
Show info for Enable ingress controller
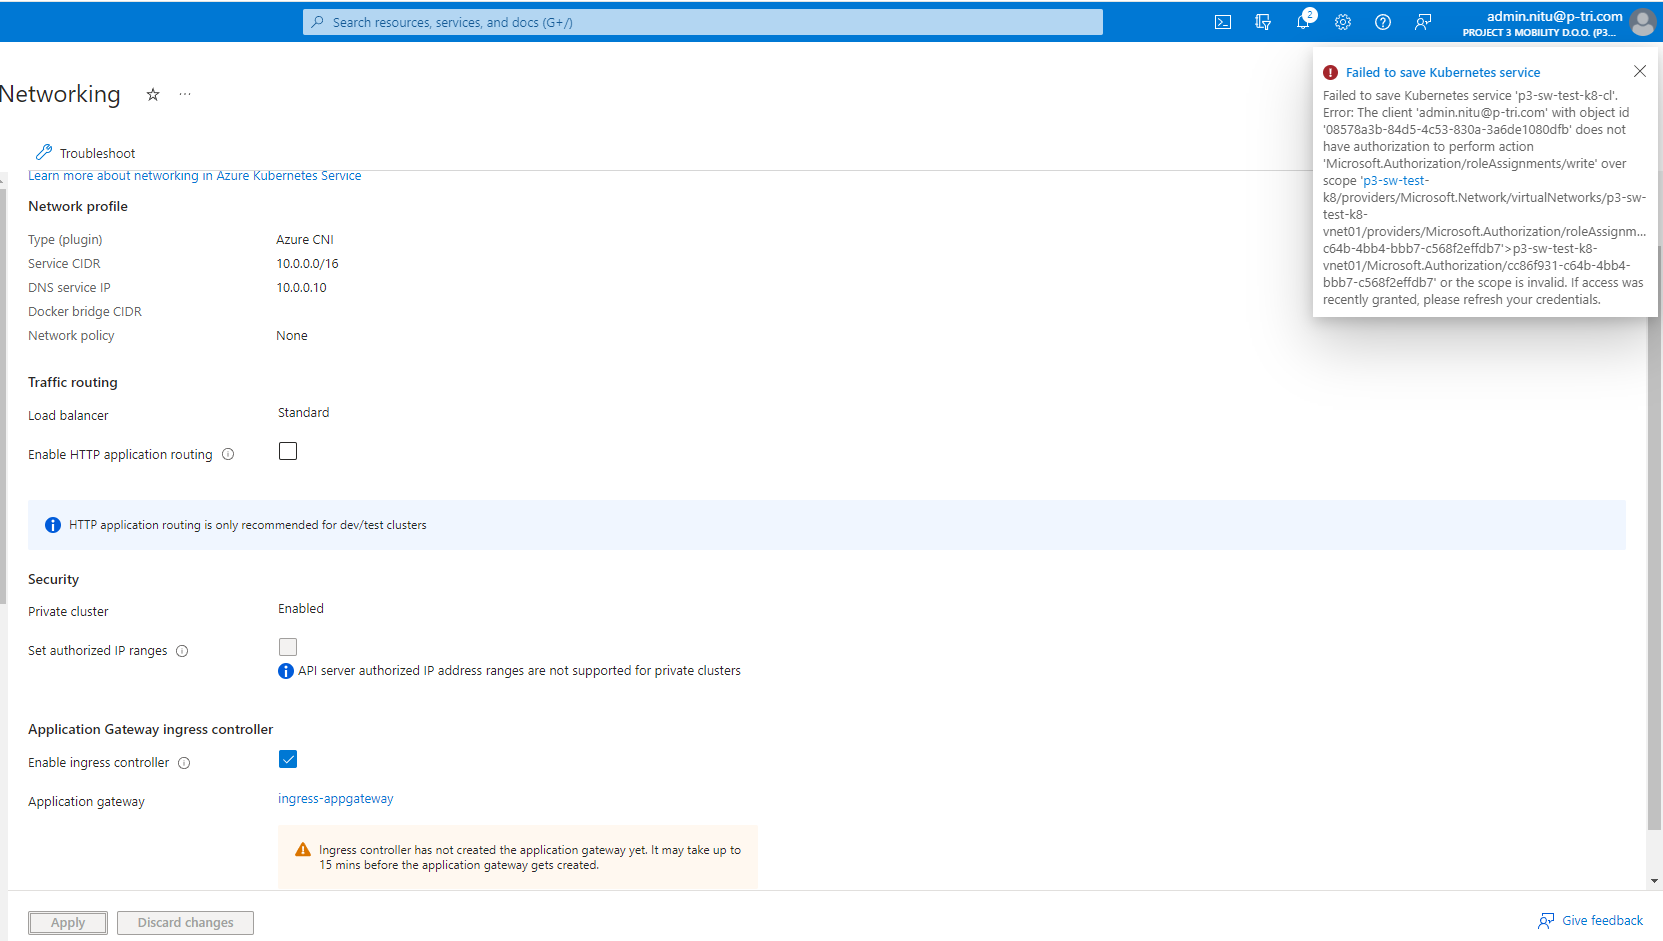coord(184,763)
